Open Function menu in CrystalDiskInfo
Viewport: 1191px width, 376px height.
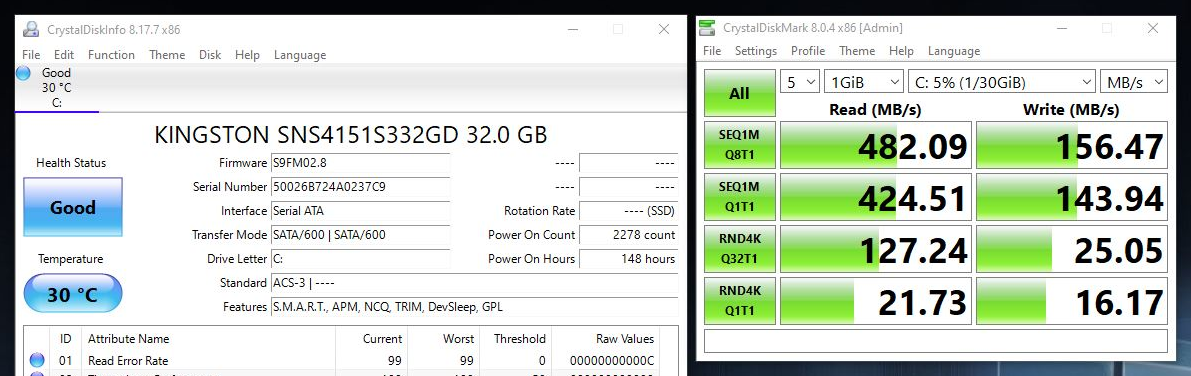pyautogui.click(x=111, y=55)
